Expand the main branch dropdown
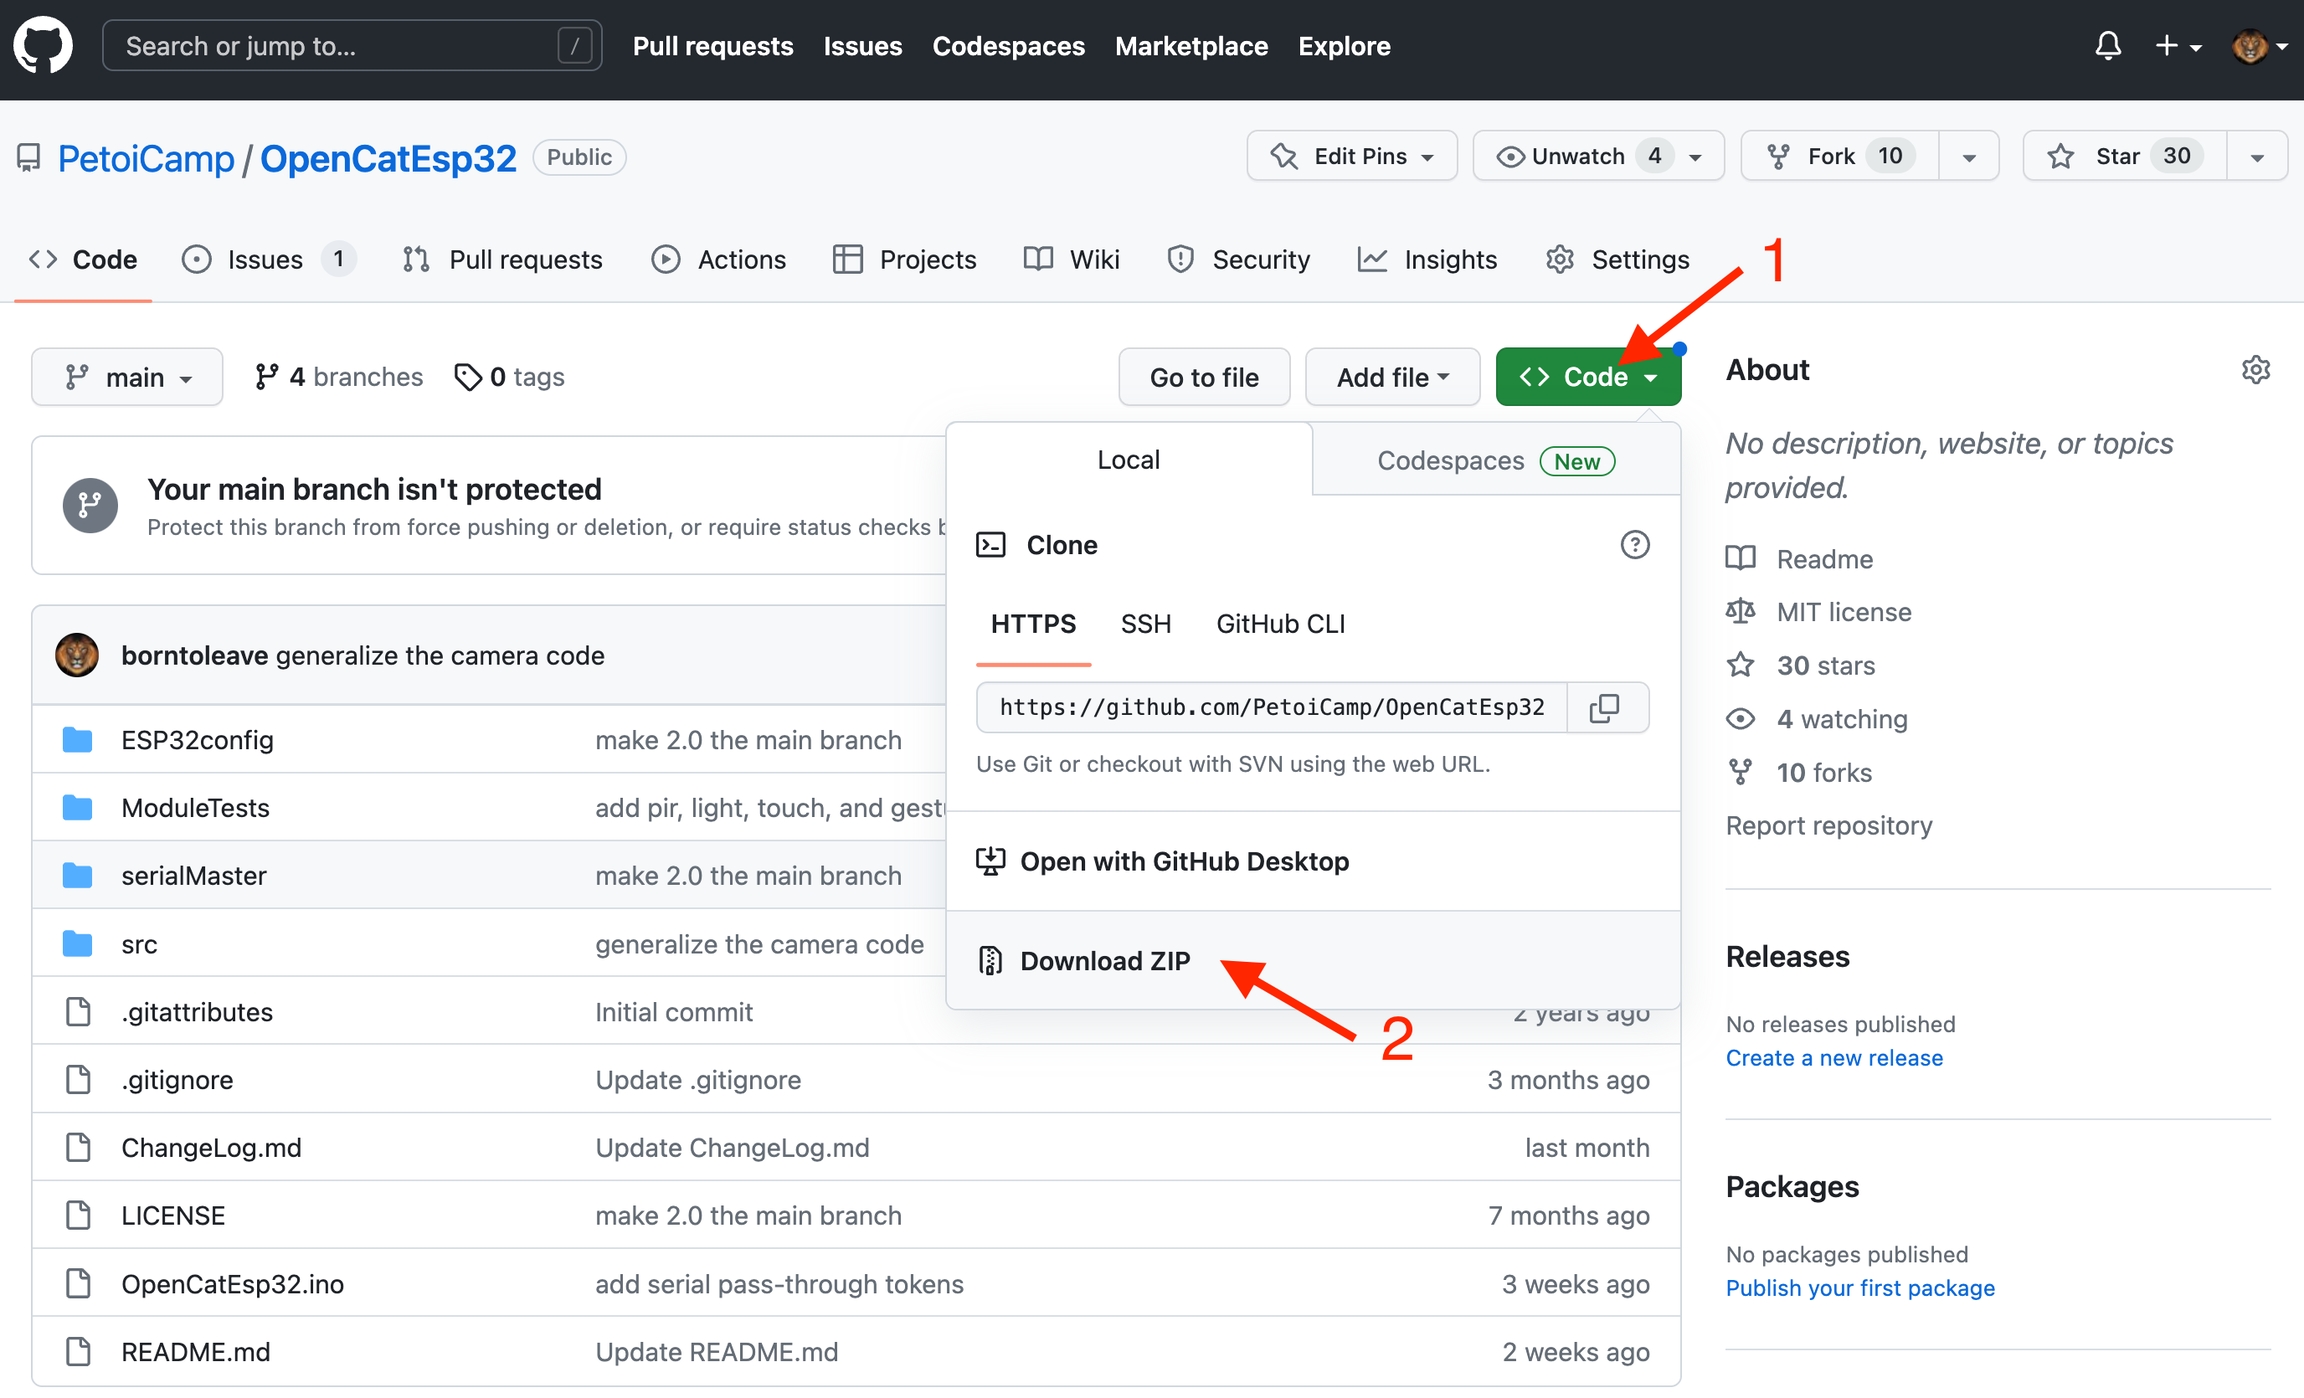Screen dimensions: 2304x1398 pos(127,377)
